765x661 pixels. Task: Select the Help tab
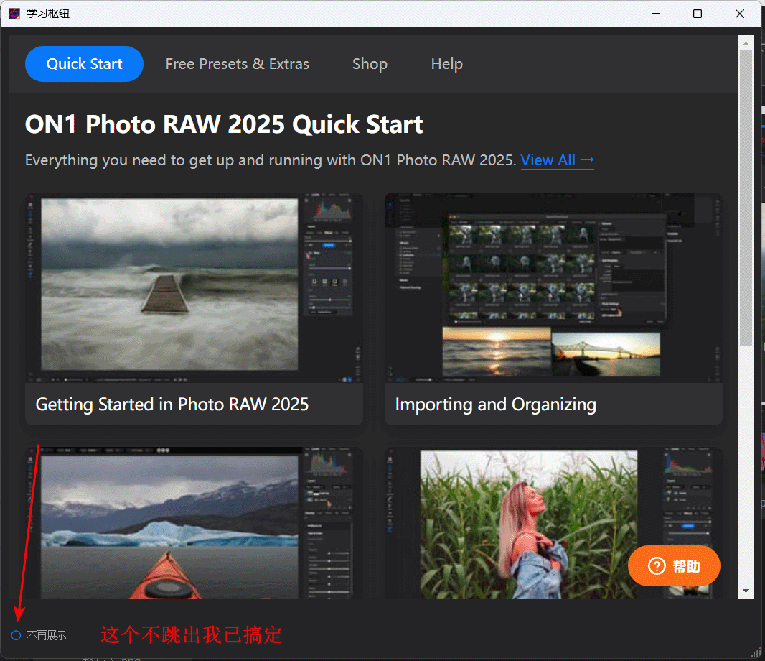[446, 64]
